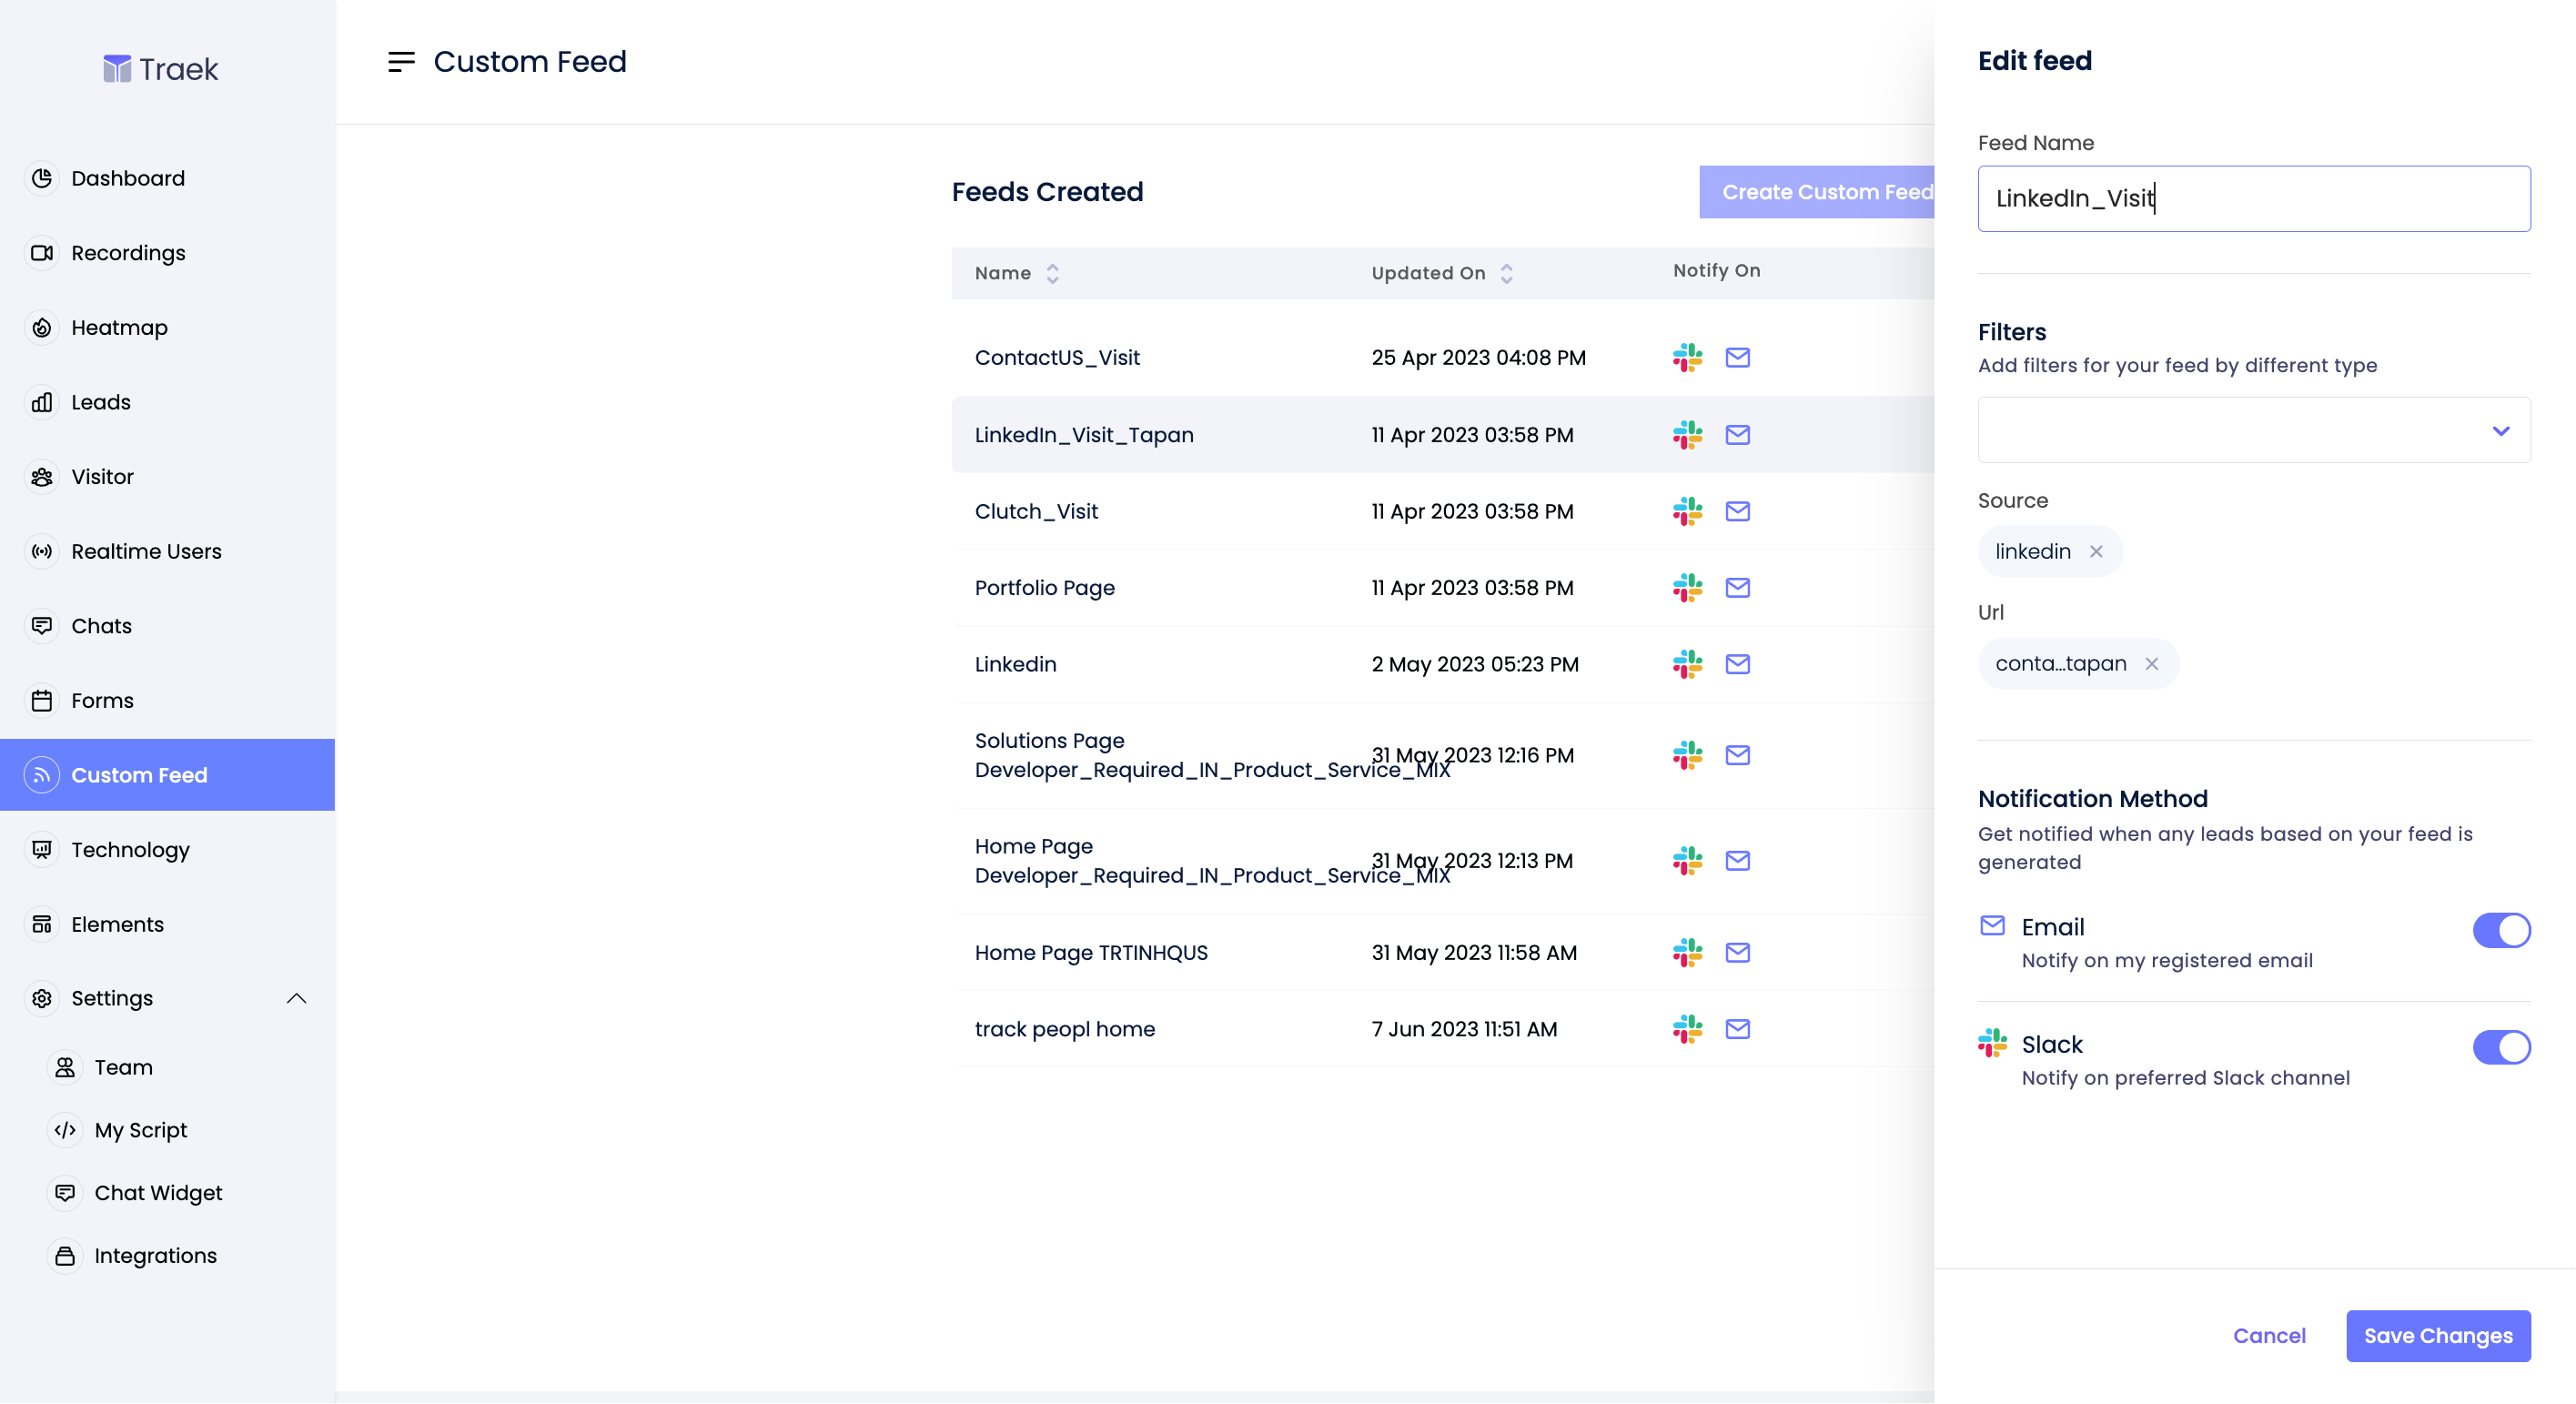The width and height of the screenshot is (2576, 1404).
Task: Click the Save Changes button
Action: coord(2438,1335)
